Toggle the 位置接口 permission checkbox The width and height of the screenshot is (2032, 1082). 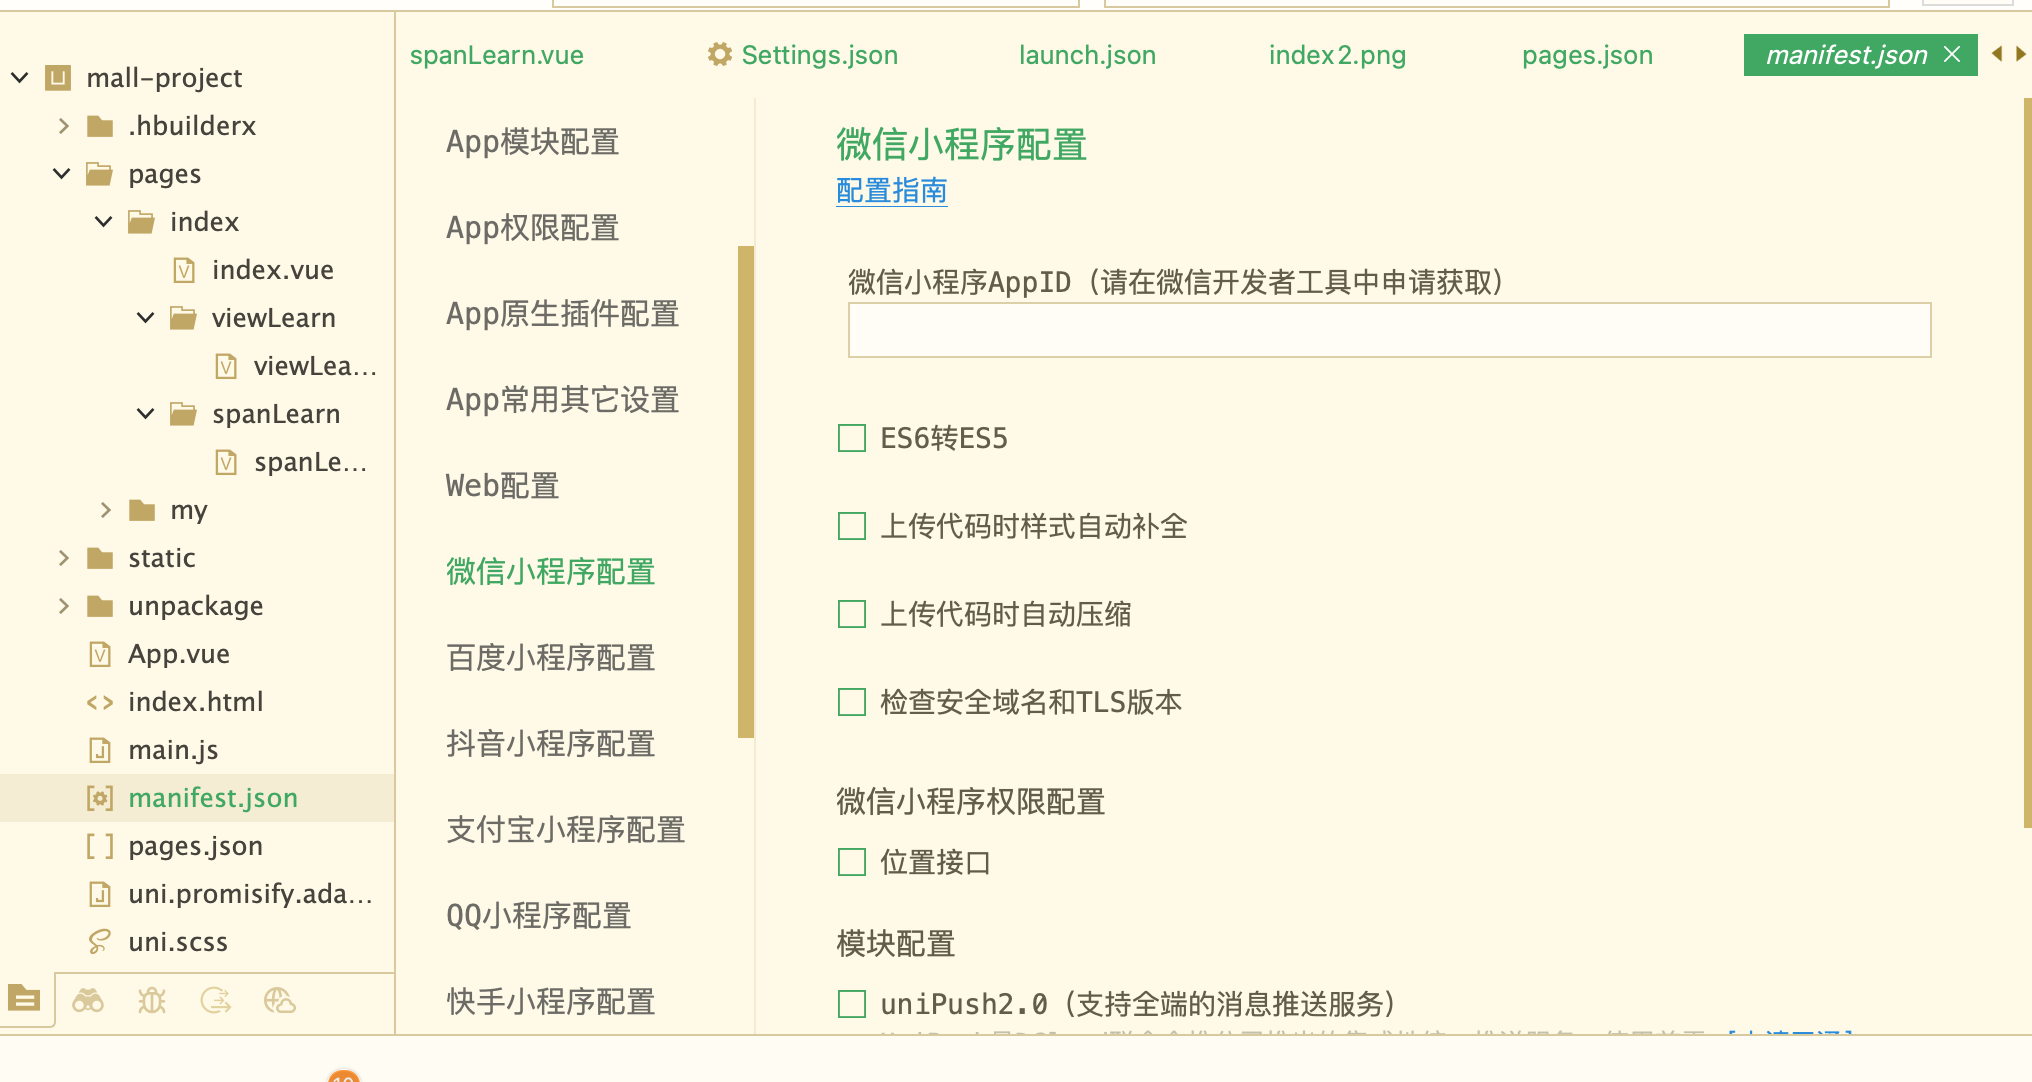852,862
